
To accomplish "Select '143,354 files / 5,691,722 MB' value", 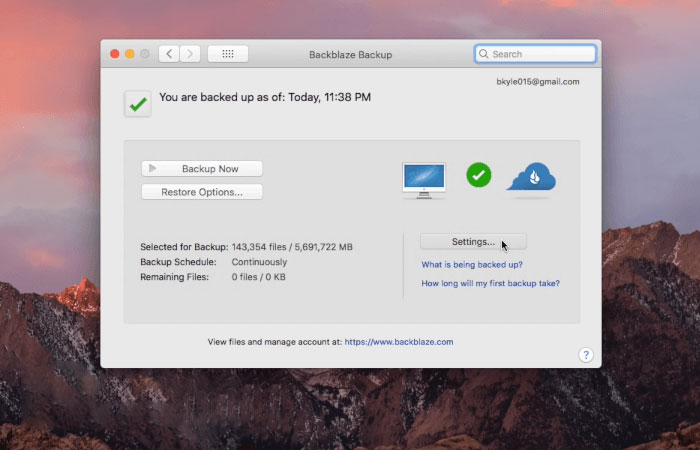I will 292,247.
